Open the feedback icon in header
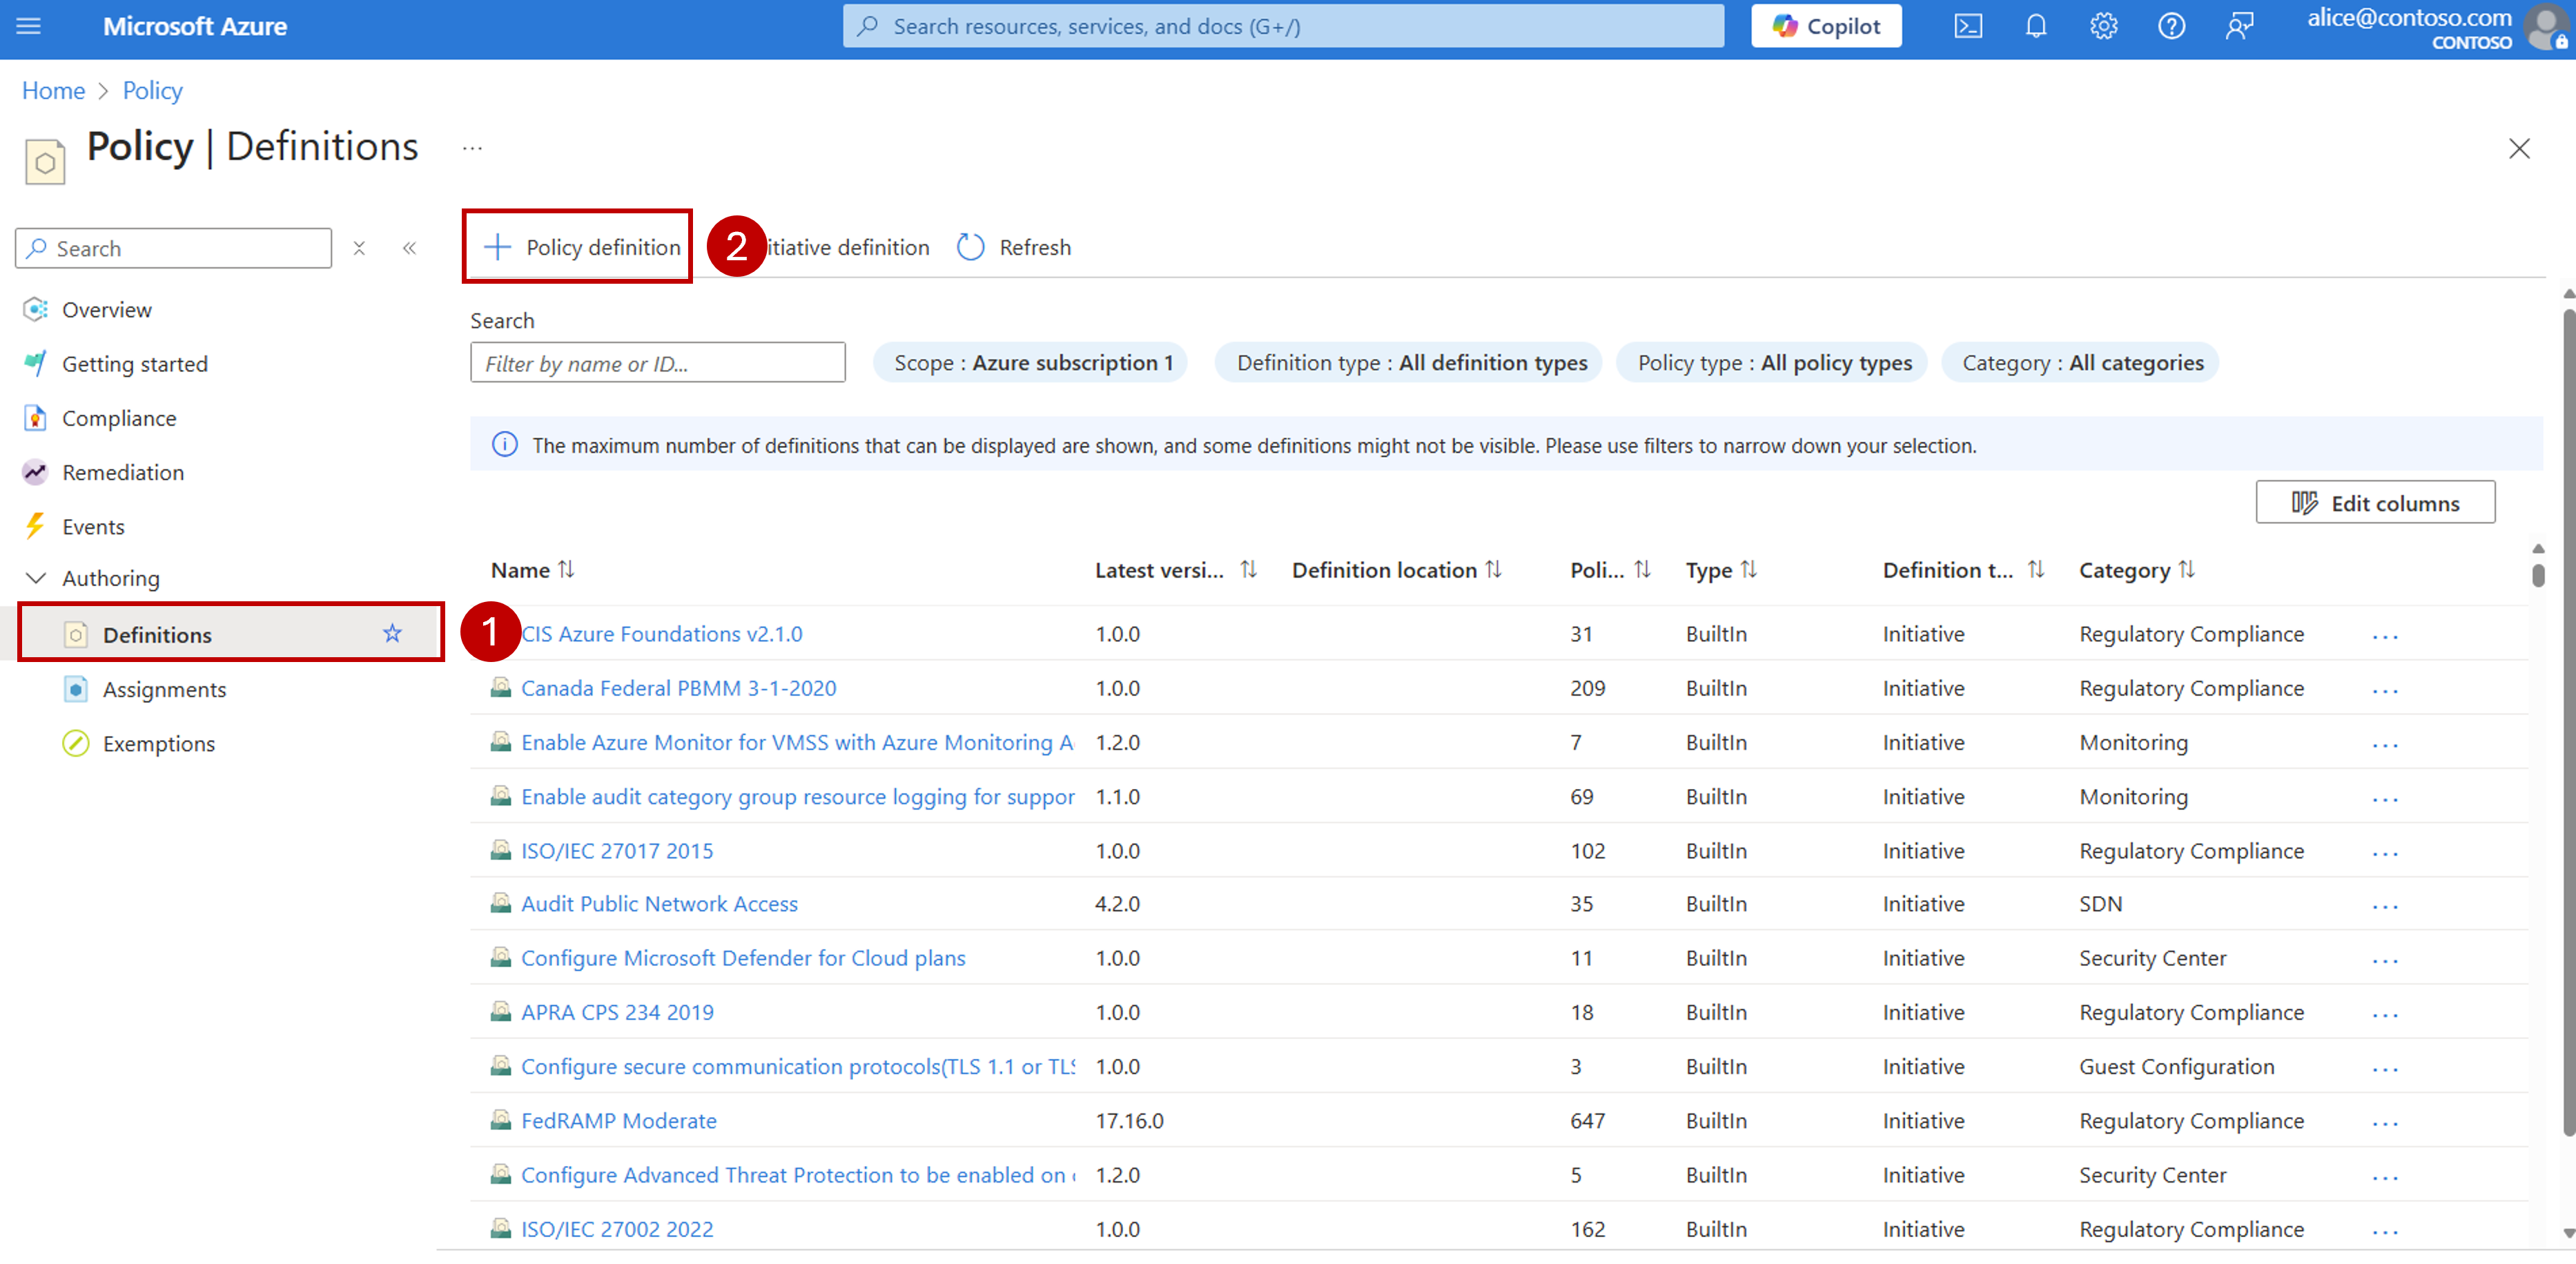The height and width of the screenshot is (1264, 2576). [2239, 27]
